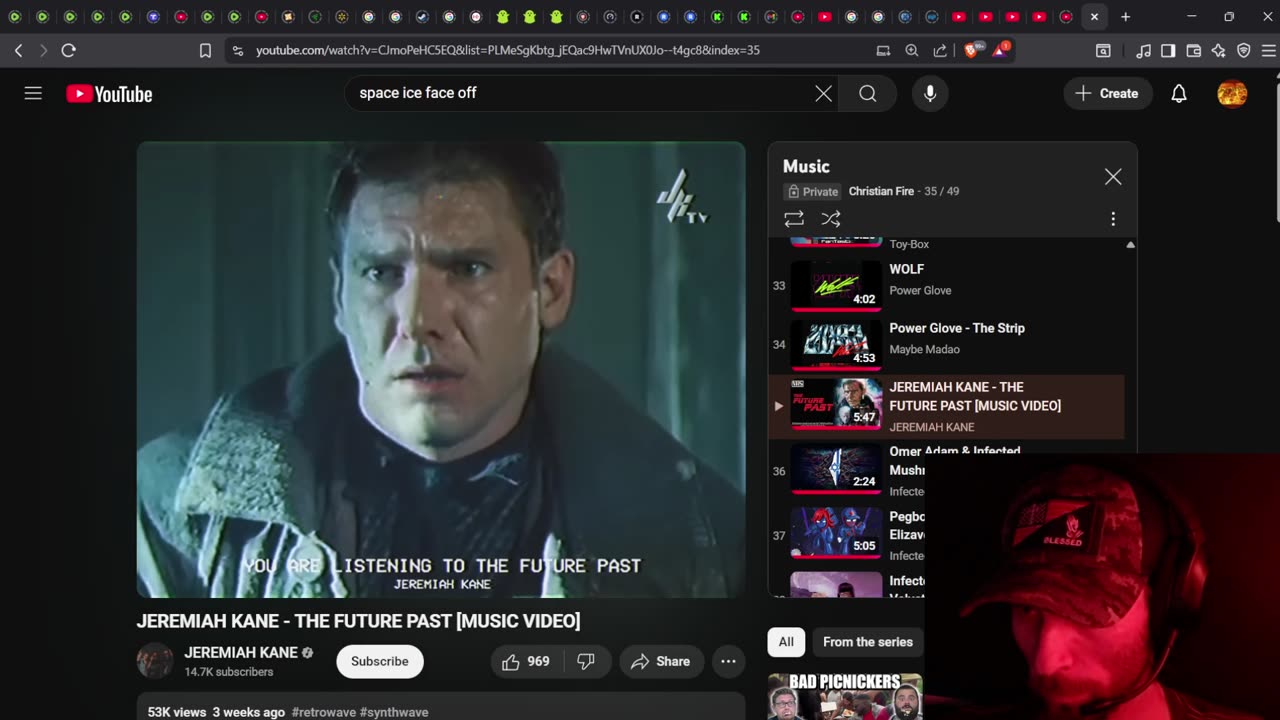Toggle shuffle playlist in the Music panel
Viewport: 1280px width, 720px height.
coord(830,219)
